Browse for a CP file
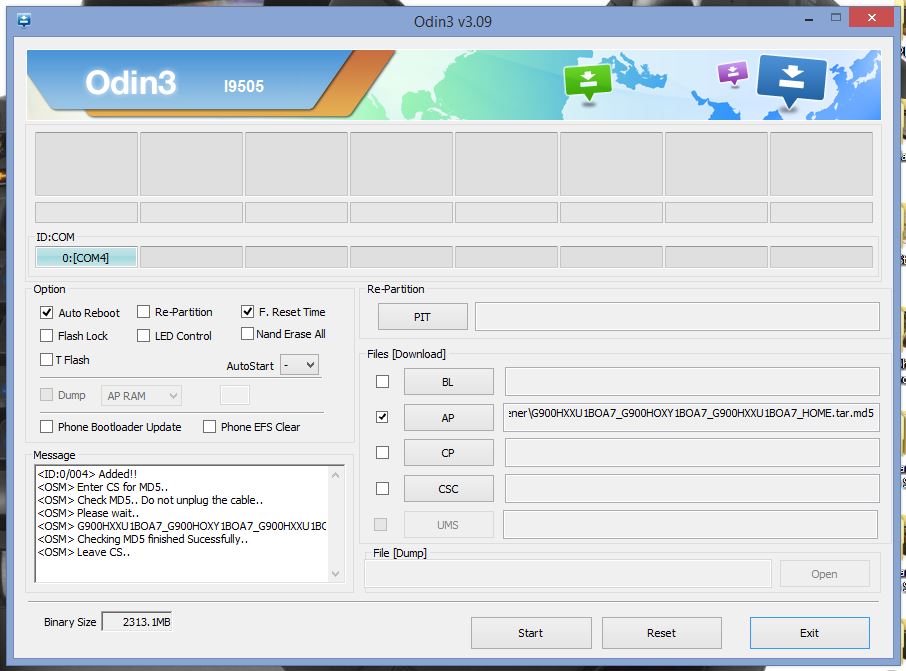This screenshot has height=671, width=906. point(448,453)
